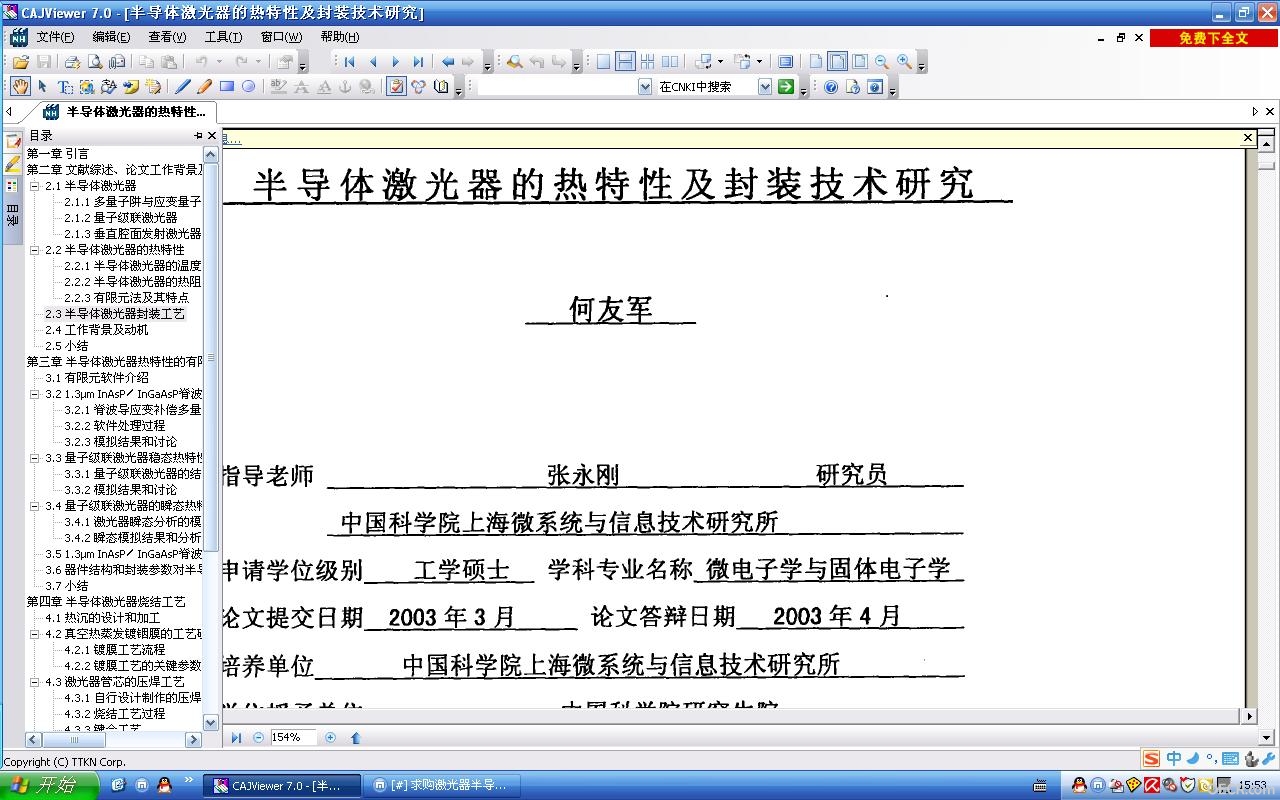Select the Hand pan tool
The image size is (1280, 800).
pyautogui.click(x=20, y=87)
